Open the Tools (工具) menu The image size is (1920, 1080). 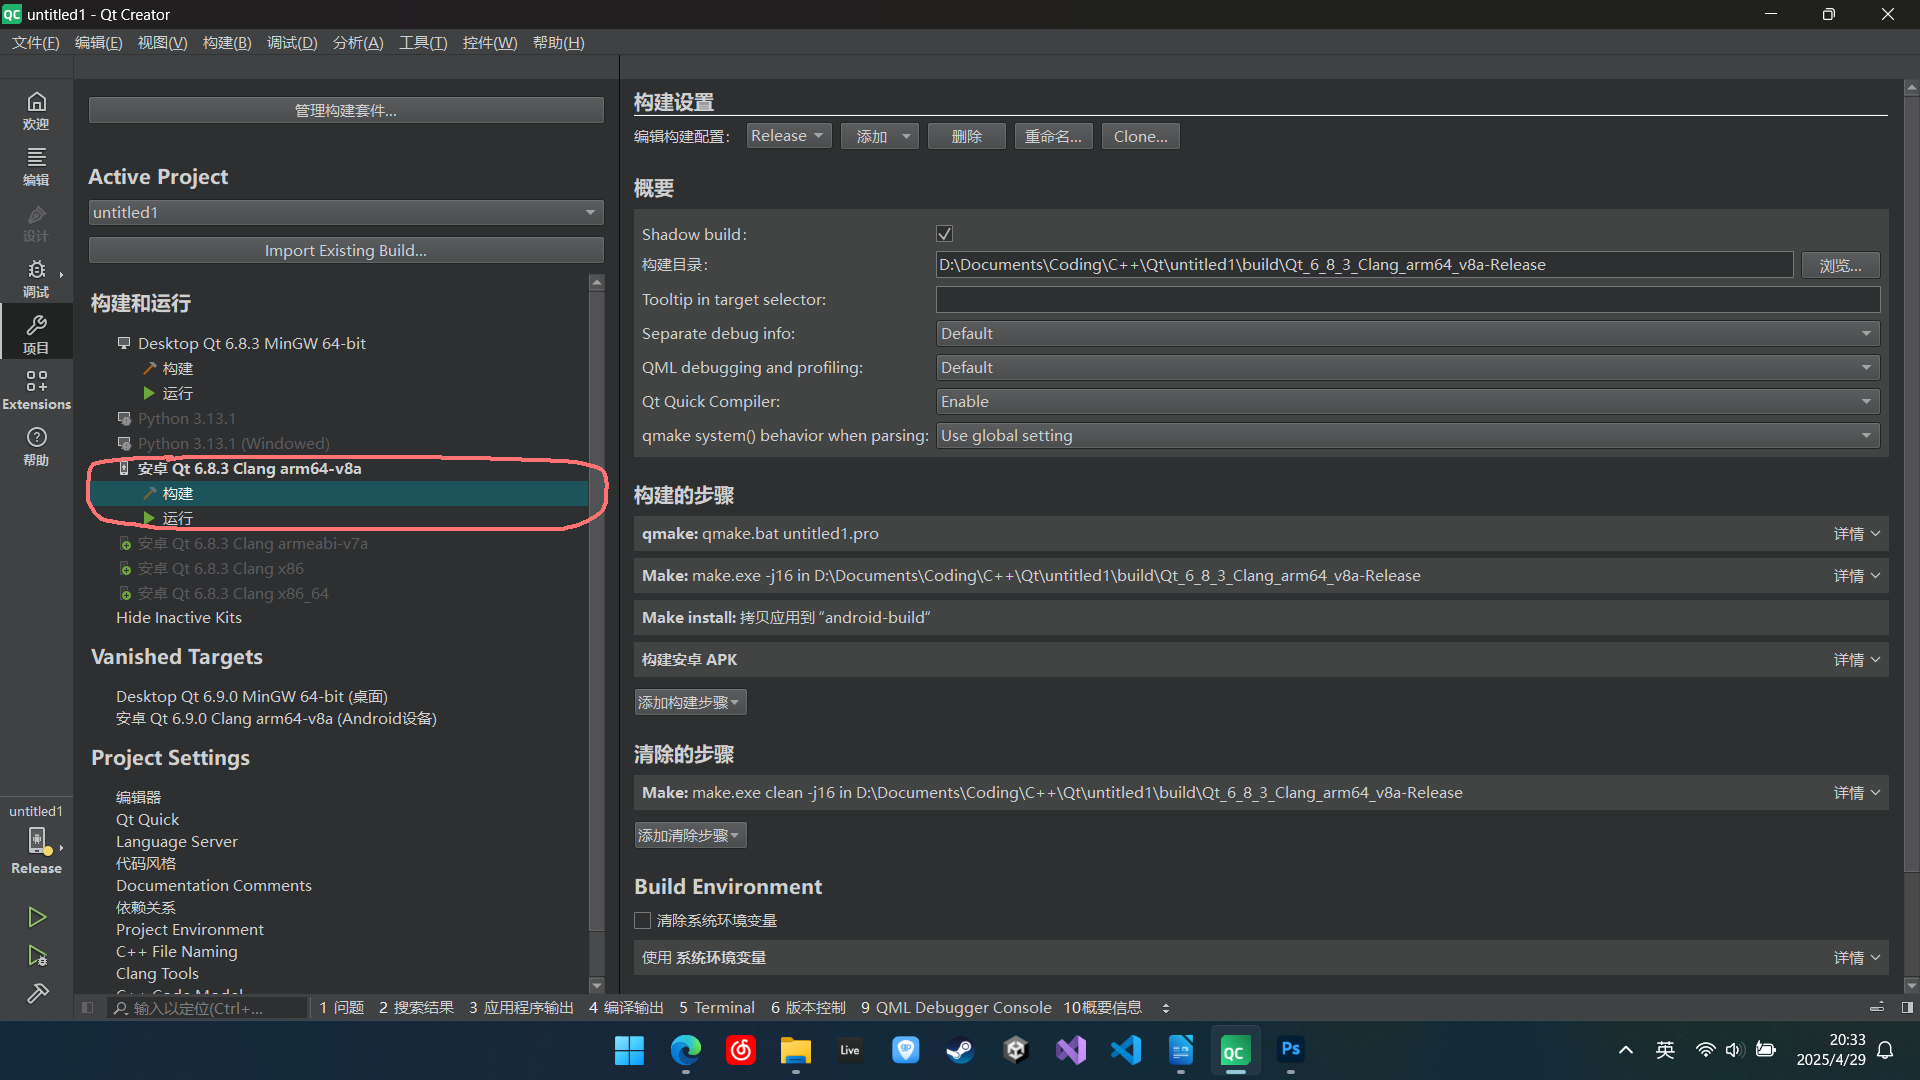pyautogui.click(x=423, y=43)
